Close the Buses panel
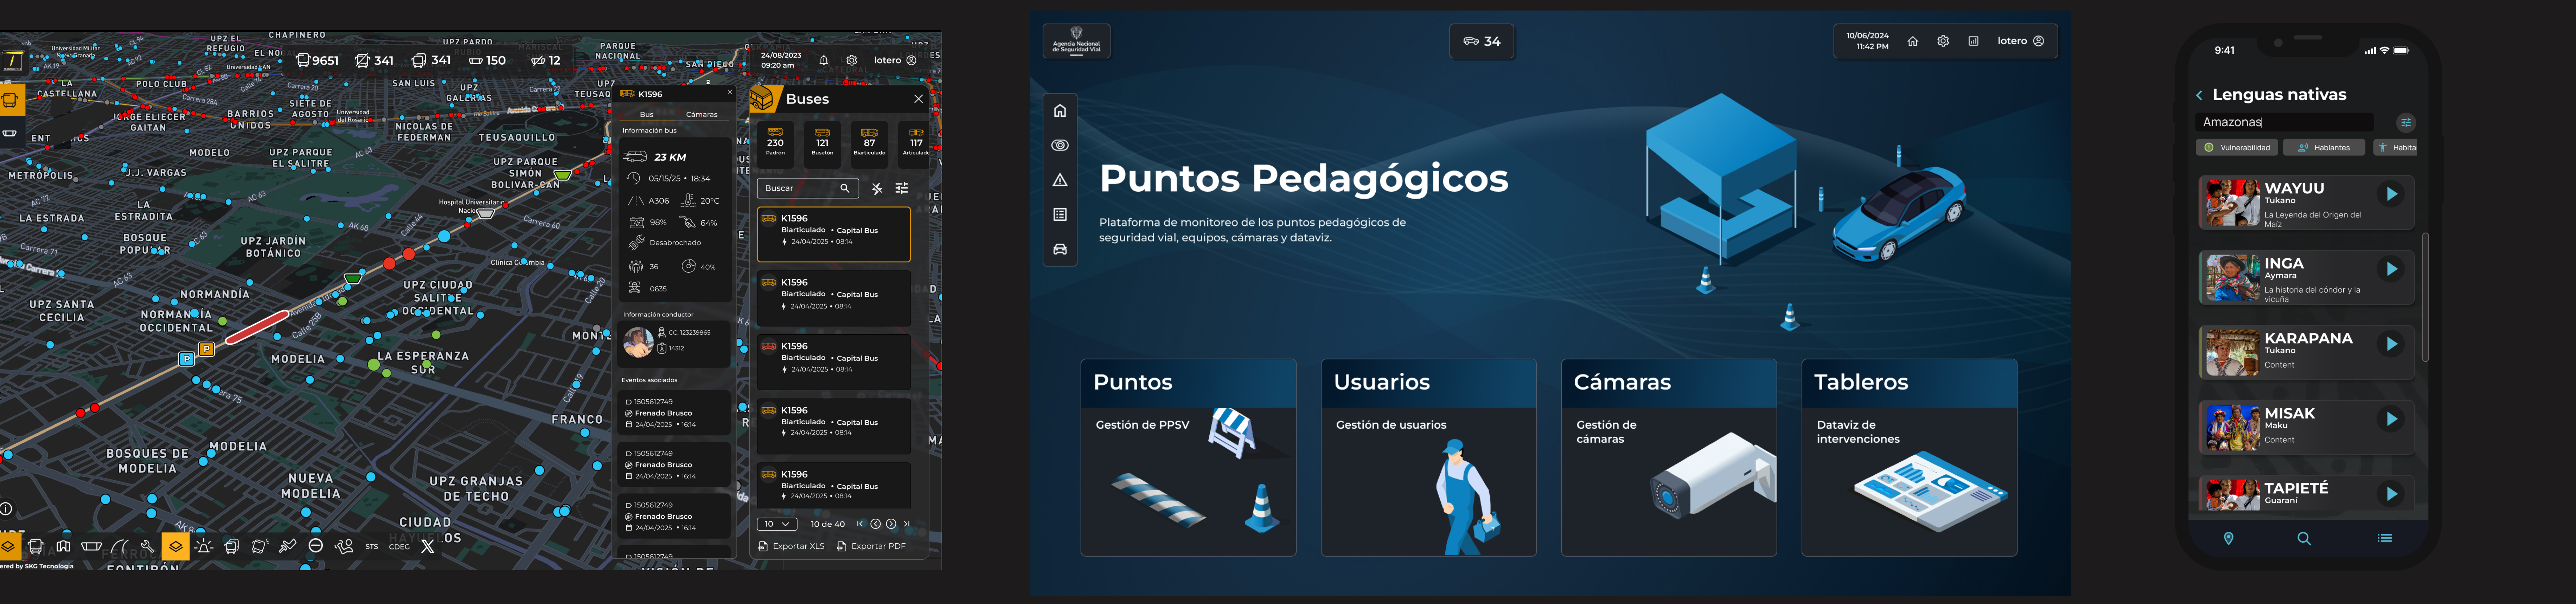Image resolution: width=2576 pixels, height=604 pixels. [918, 99]
